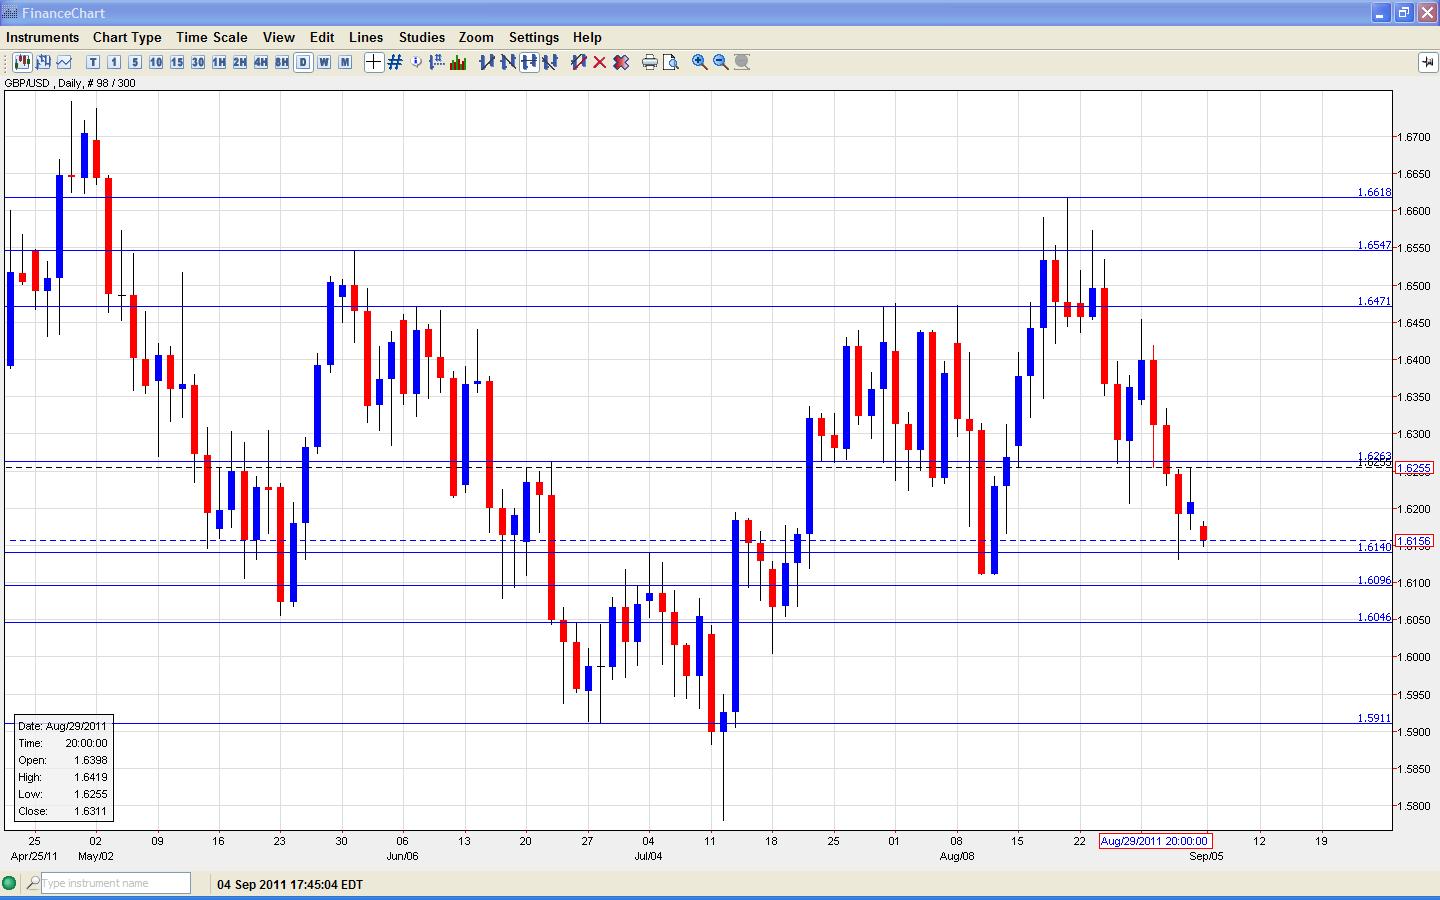
Task: Click the status bar date and time
Action: pos(290,884)
